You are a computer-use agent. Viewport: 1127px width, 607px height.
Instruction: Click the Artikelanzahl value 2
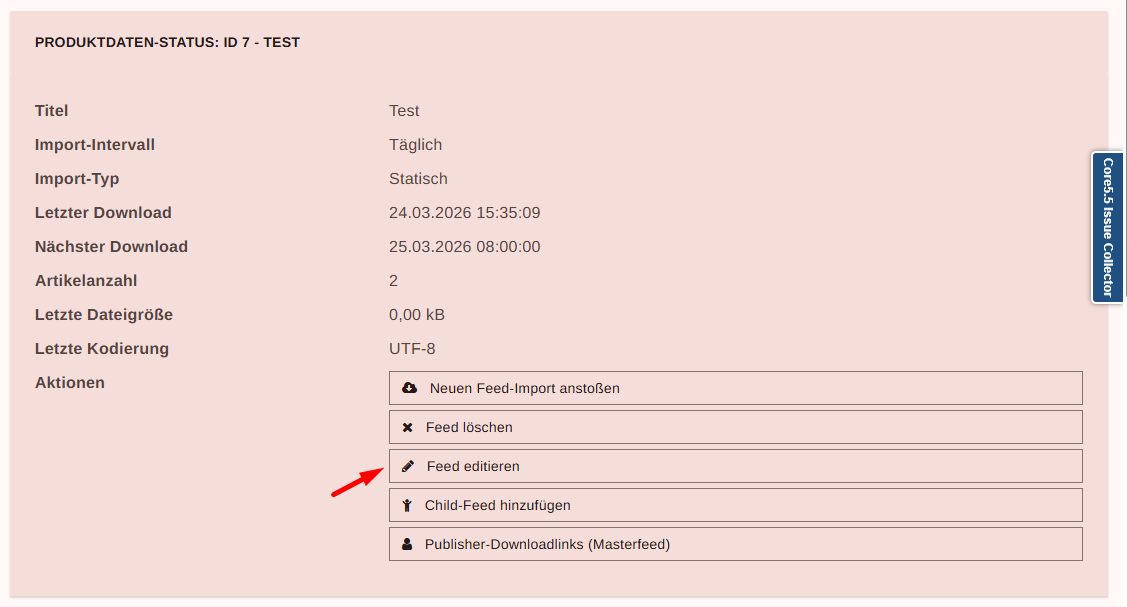(x=393, y=281)
